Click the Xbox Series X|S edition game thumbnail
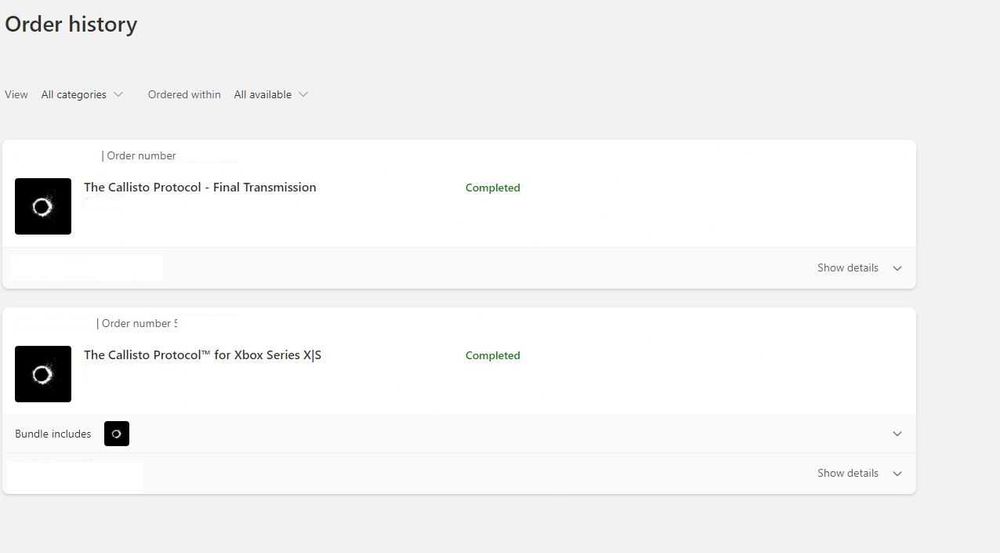The width and height of the screenshot is (1000, 553). click(x=43, y=374)
